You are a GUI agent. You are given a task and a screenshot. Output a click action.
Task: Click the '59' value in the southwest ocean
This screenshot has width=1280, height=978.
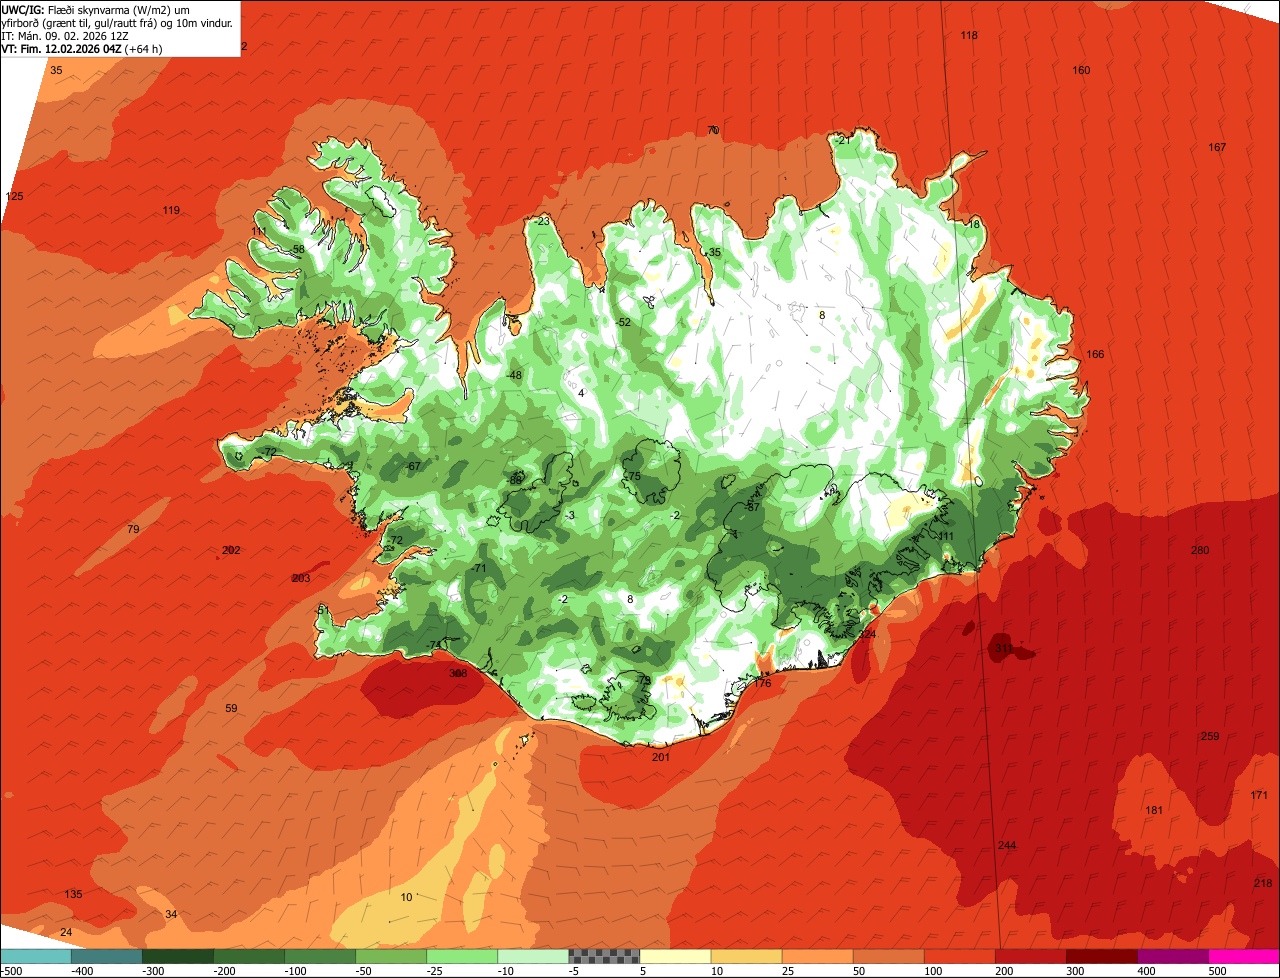tap(231, 709)
